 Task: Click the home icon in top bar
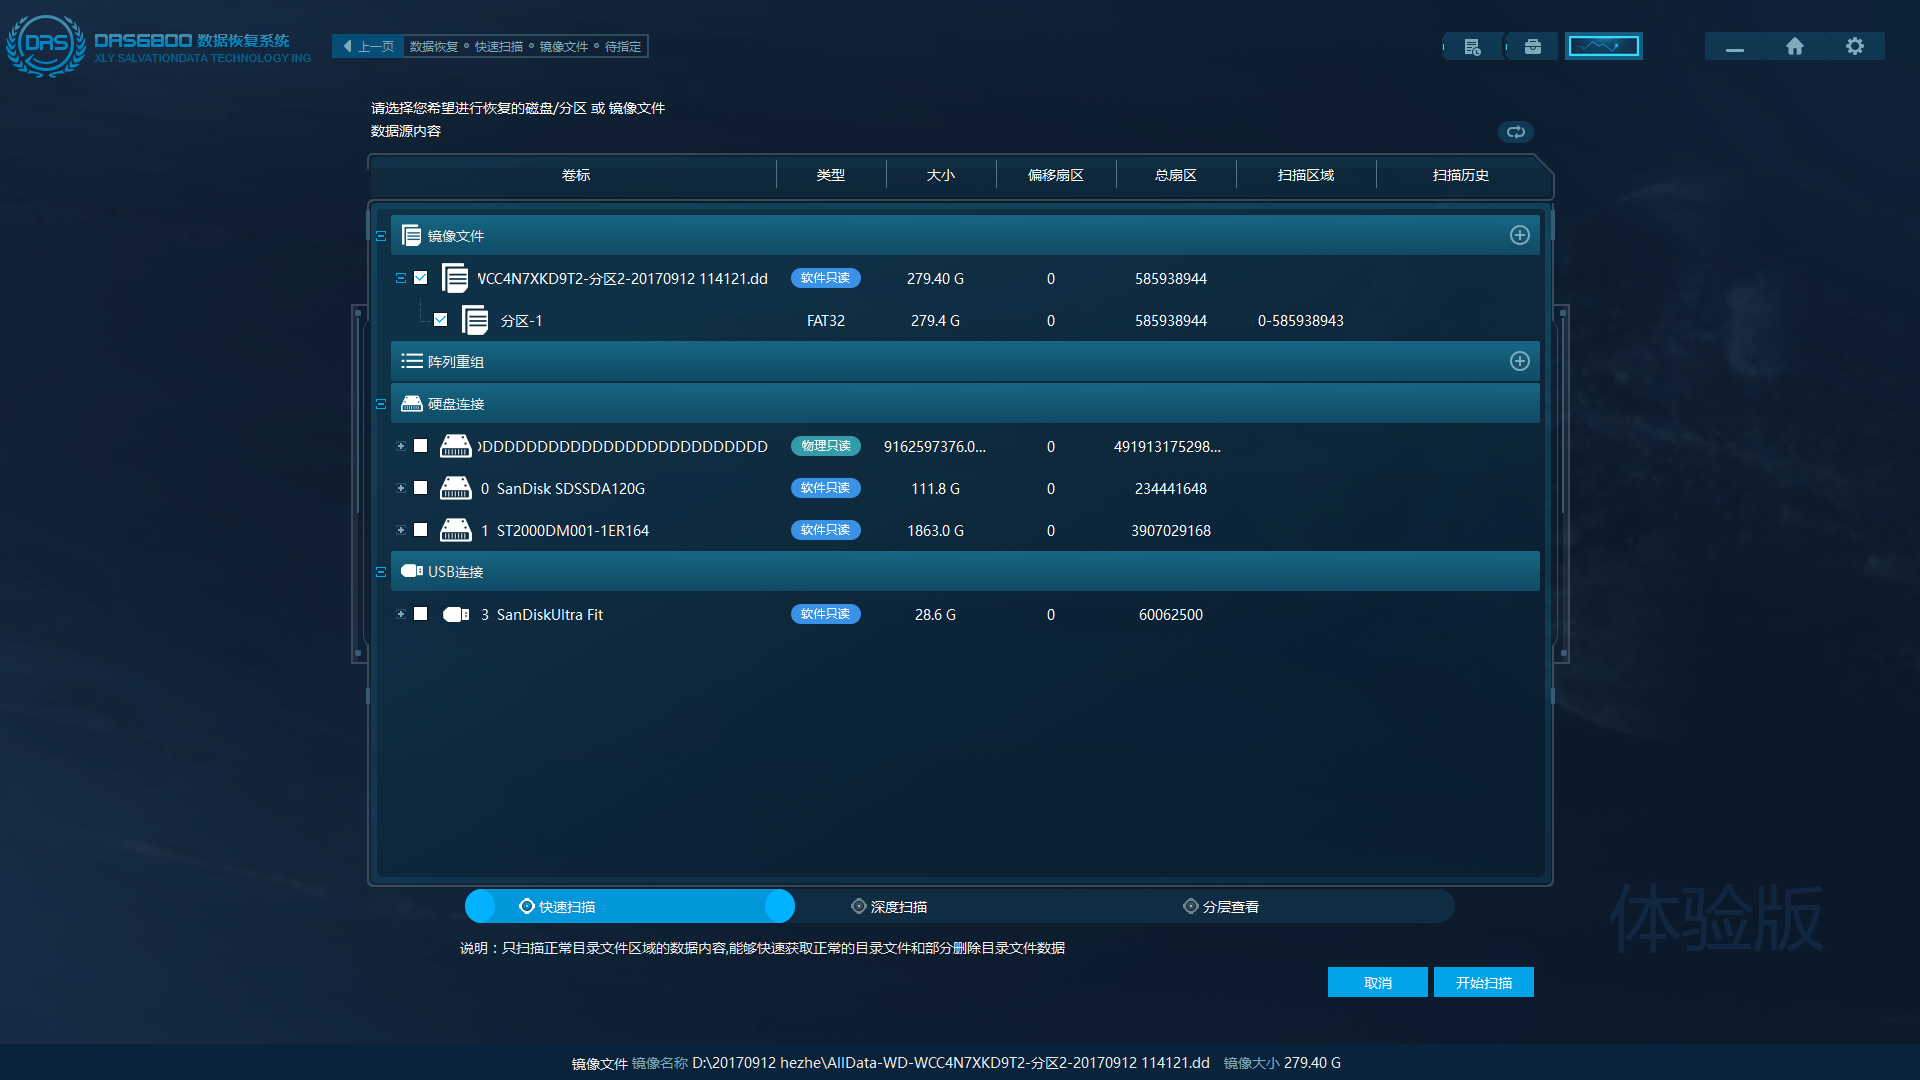pyautogui.click(x=1795, y=46)
